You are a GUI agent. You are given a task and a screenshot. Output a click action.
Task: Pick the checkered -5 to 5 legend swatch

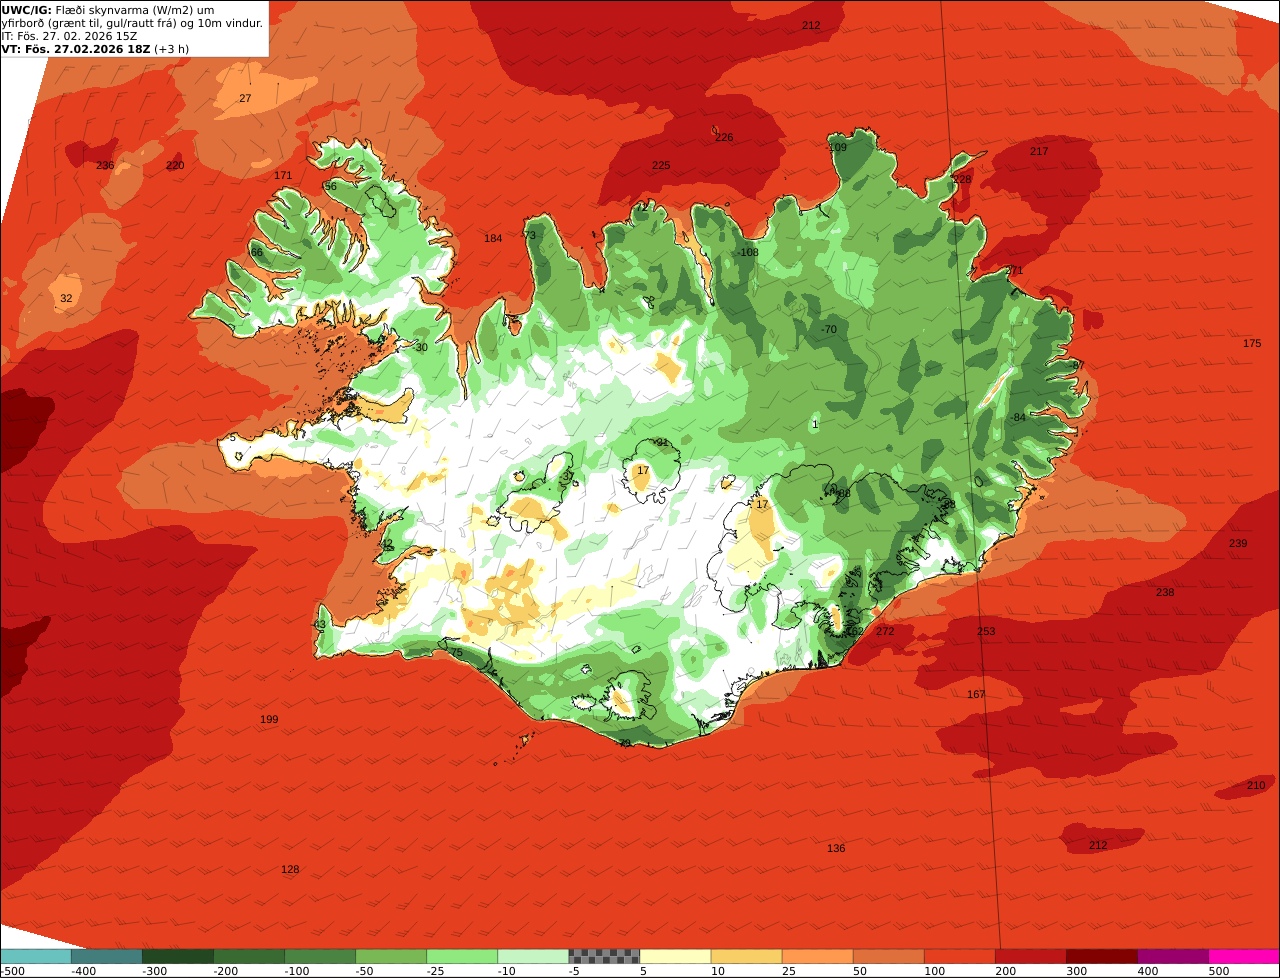(604, 956)
